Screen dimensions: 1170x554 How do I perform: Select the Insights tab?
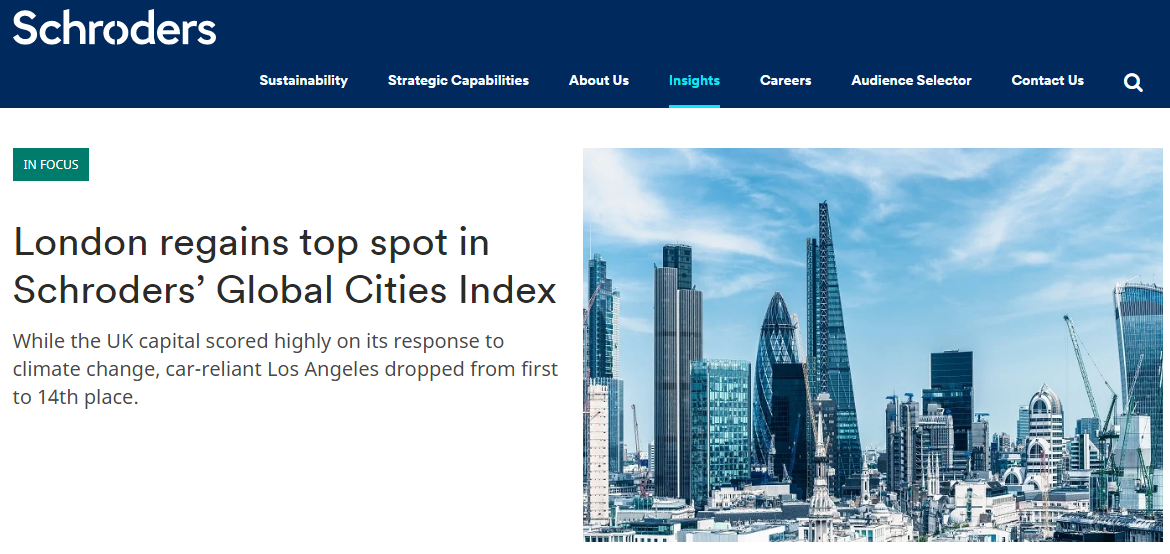694,80
